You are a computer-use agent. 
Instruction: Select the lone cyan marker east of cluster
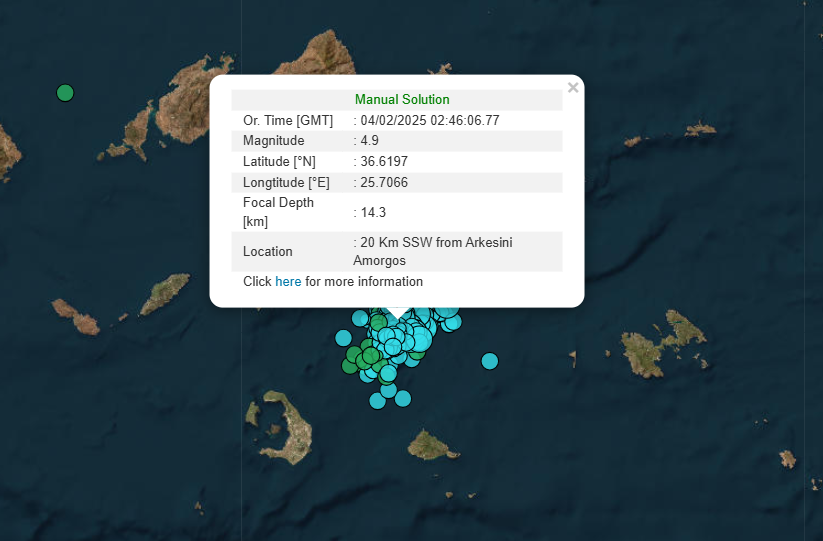[490, 361]
